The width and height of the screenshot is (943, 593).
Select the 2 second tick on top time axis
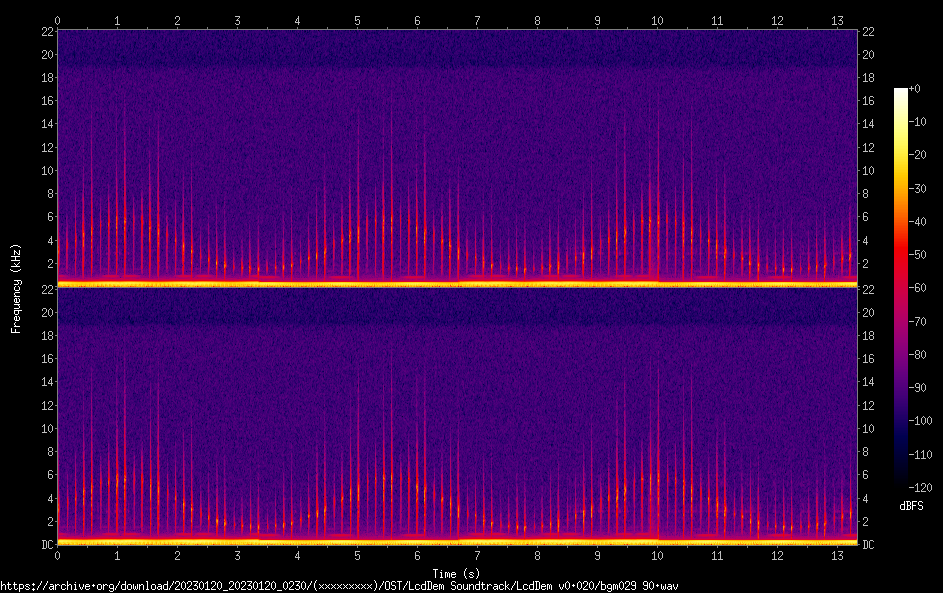177,20
